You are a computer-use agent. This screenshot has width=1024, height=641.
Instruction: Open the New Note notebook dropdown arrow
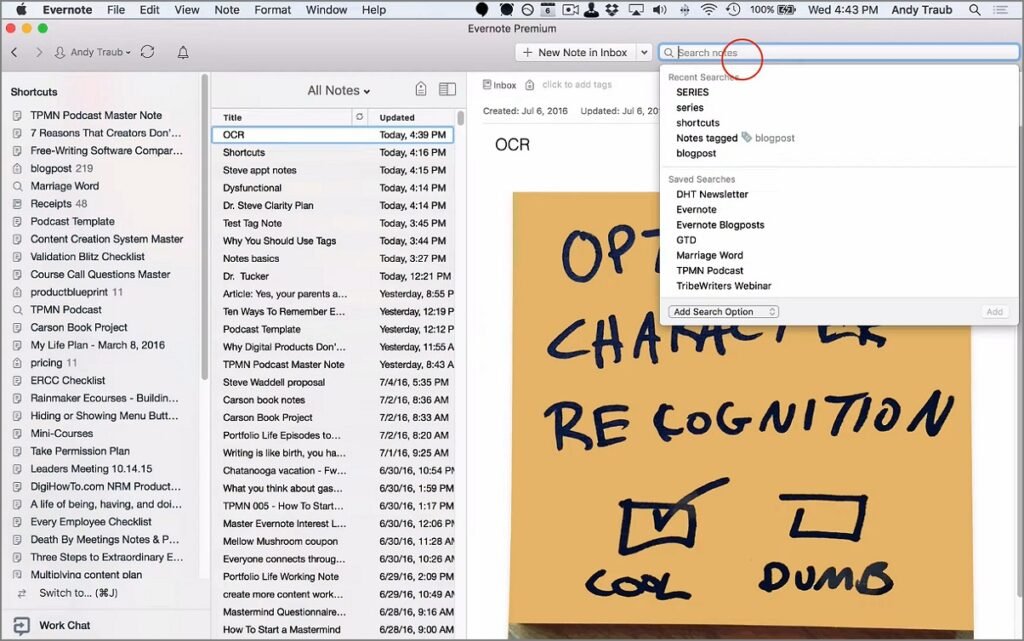click(x=644, y=52)
